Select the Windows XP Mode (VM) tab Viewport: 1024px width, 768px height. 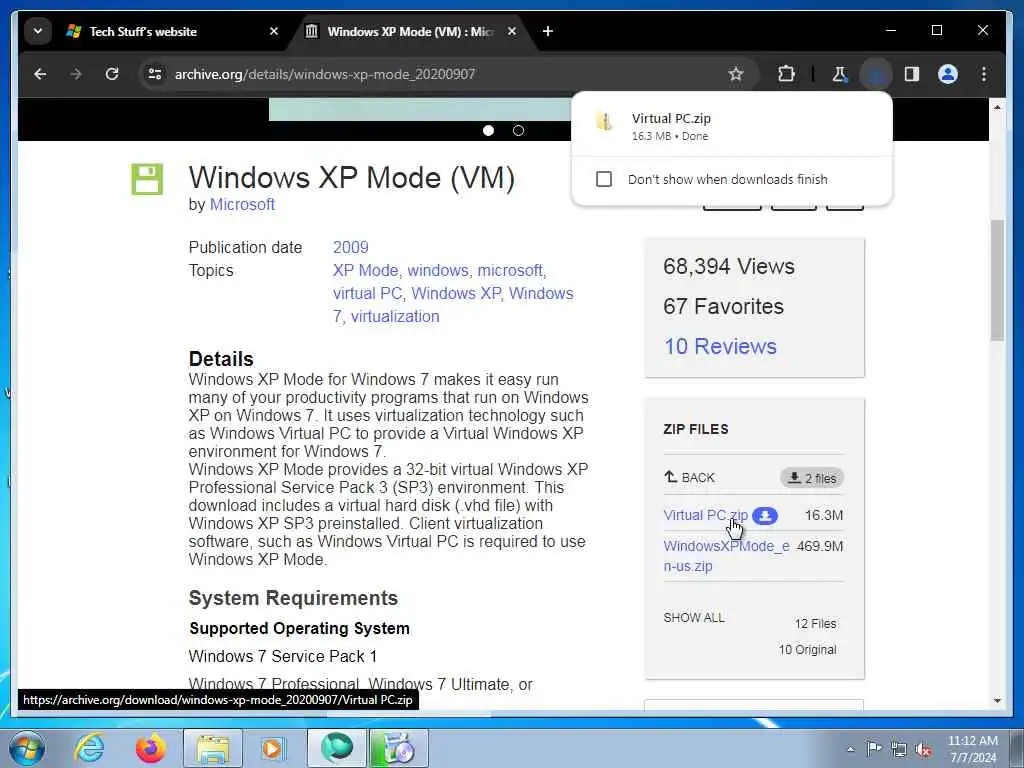pos(411,31)
